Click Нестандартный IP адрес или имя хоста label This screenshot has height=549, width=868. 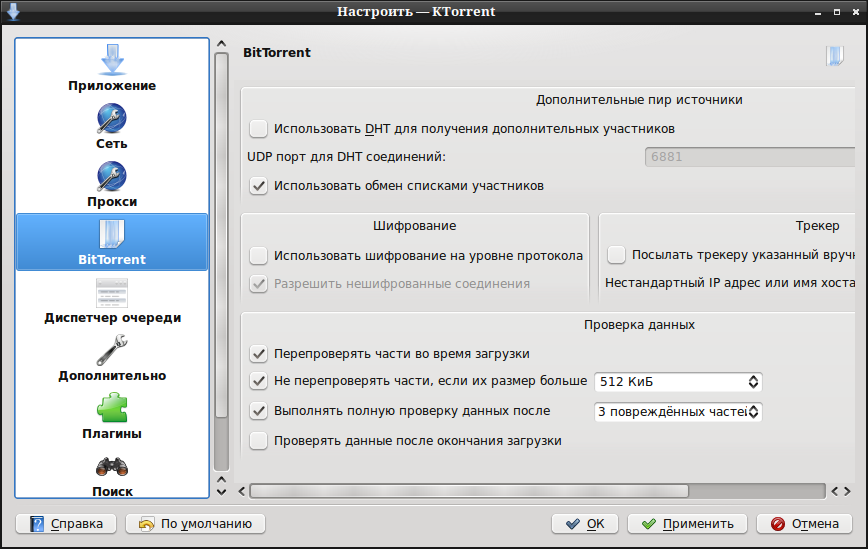pyautogui.click(x=730, y=283)
